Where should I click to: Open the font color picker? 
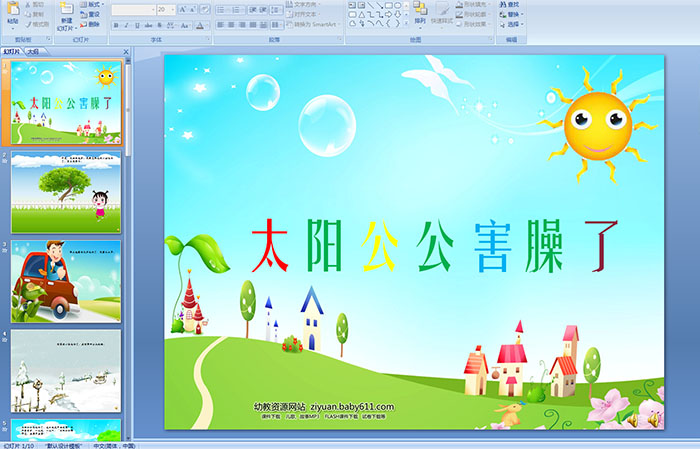tap(201, 24)
